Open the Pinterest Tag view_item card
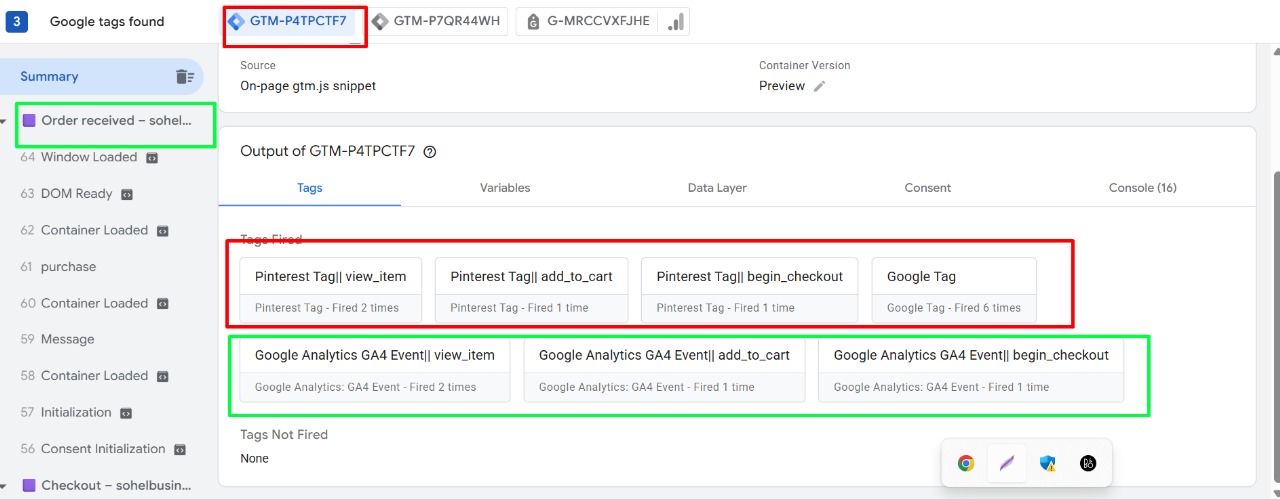 pyautogui.click(x=331, y=290)
